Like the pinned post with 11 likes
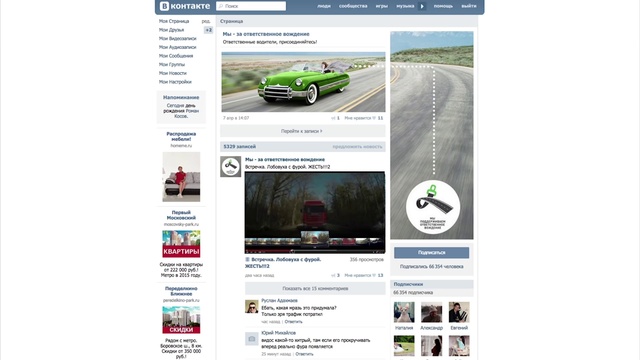The image size is (640, 360). 364,118
